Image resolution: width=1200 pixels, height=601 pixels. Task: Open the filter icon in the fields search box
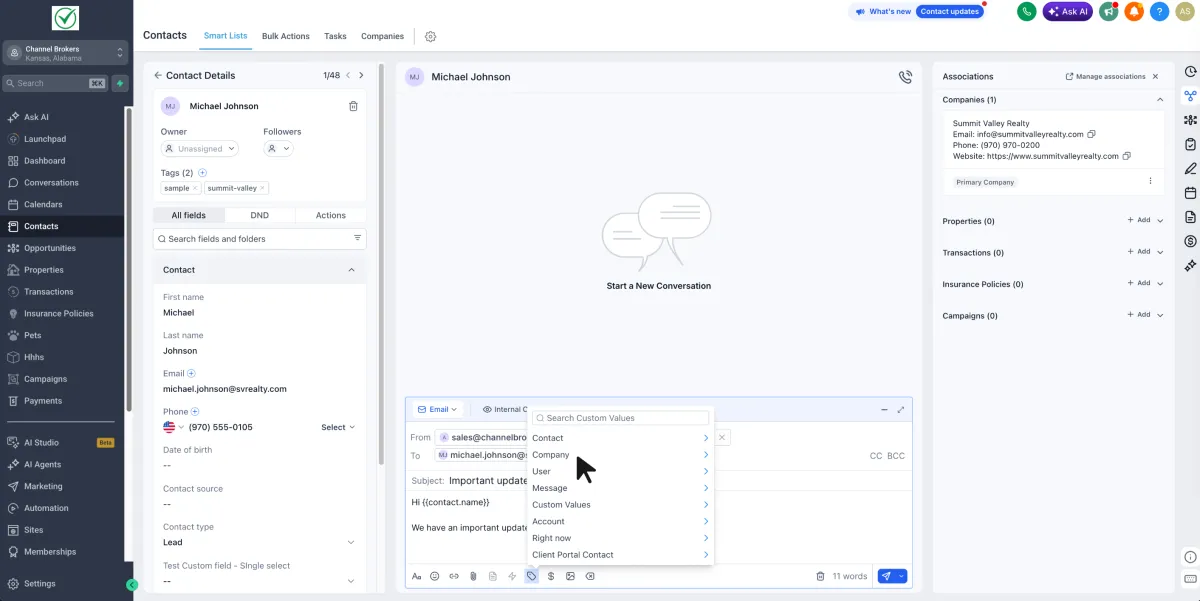pos(357,239)
